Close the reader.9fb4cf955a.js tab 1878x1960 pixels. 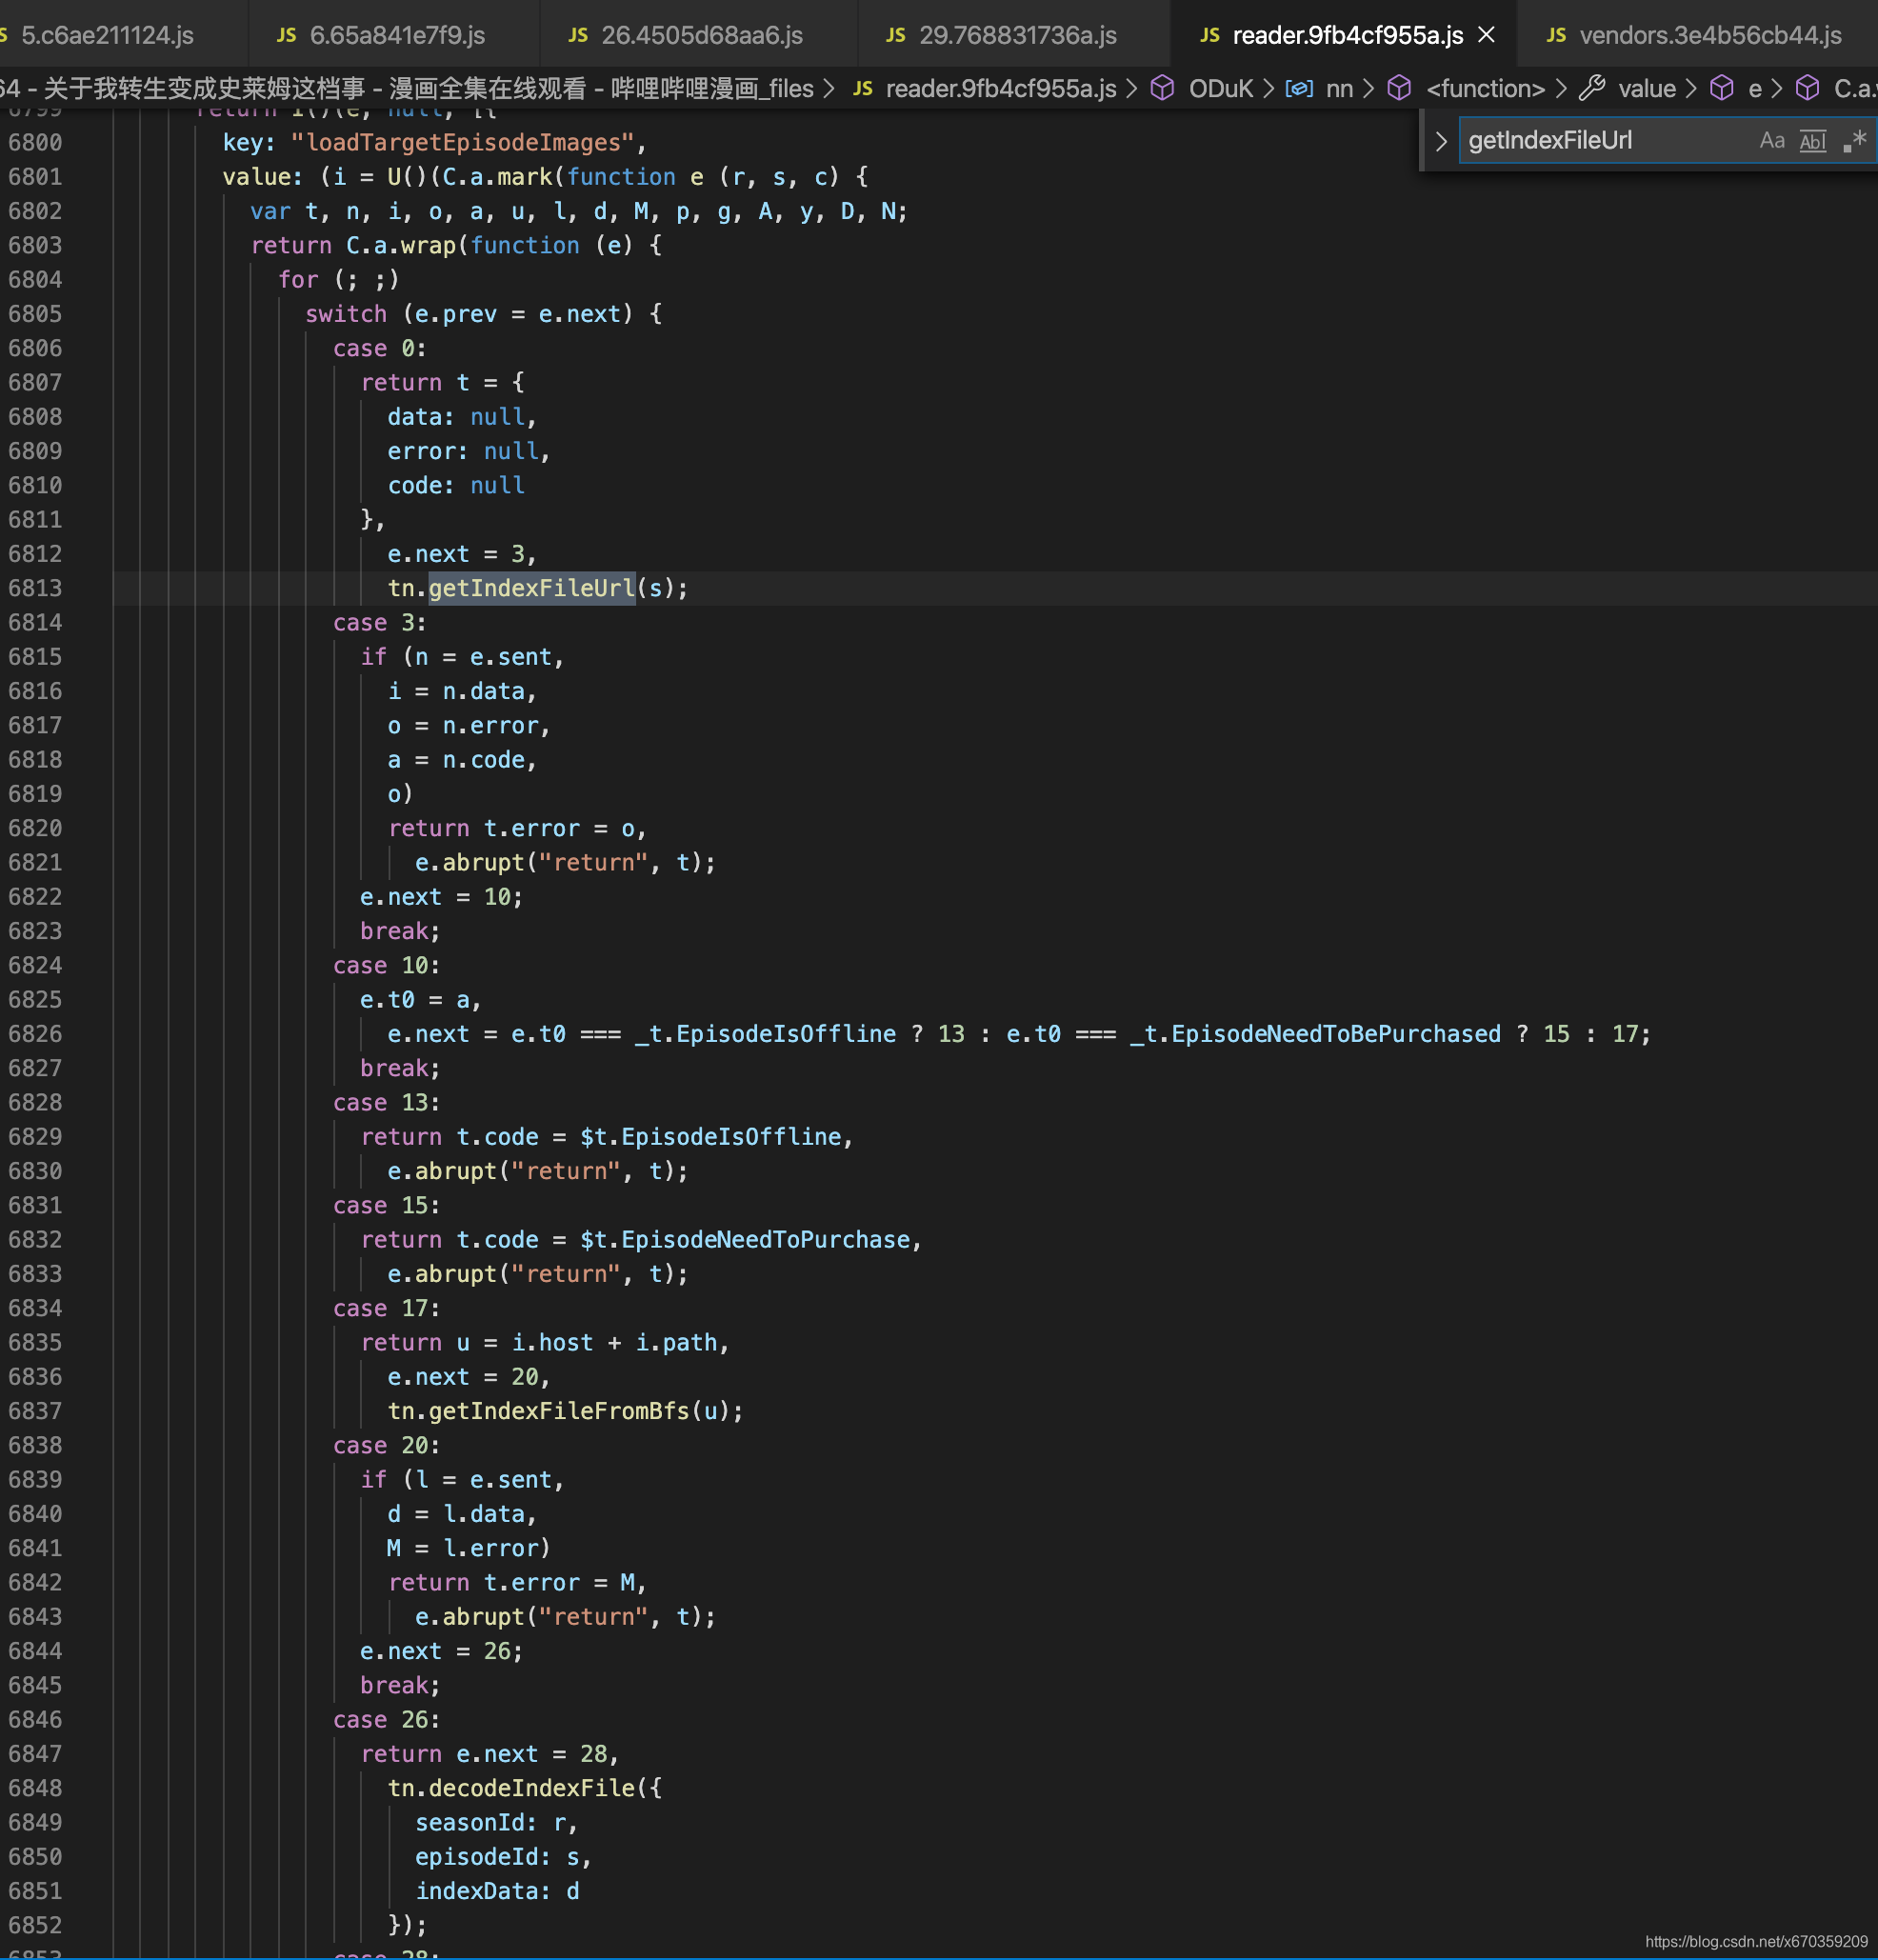coord(1487,35)
